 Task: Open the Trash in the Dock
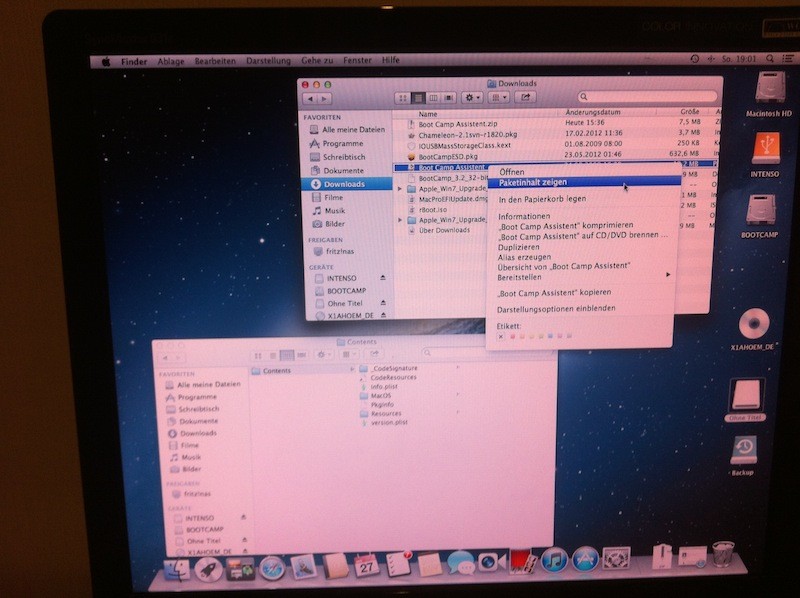[723, 555]
